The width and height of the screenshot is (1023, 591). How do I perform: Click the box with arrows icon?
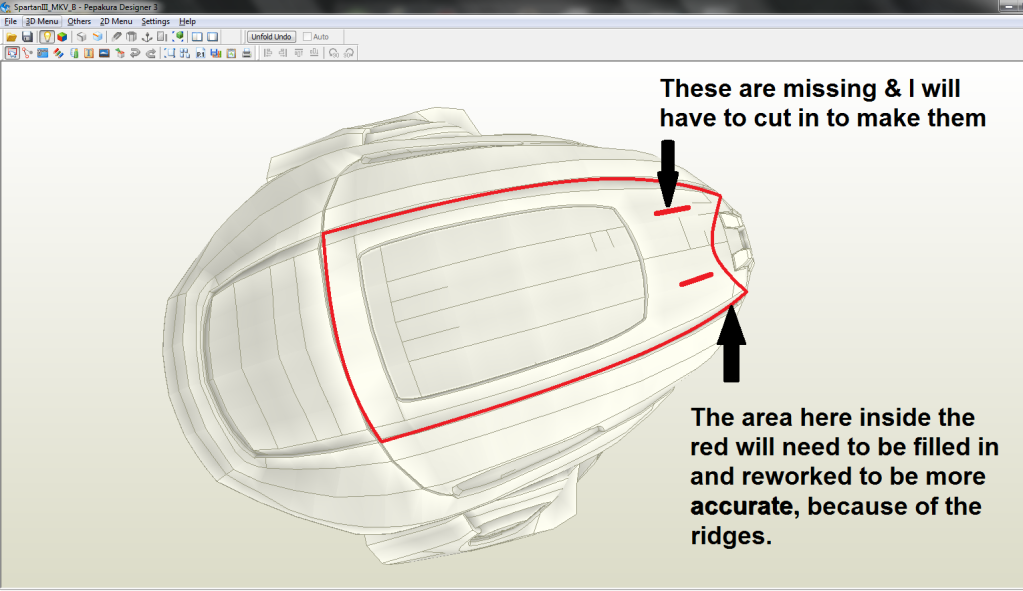120,53
